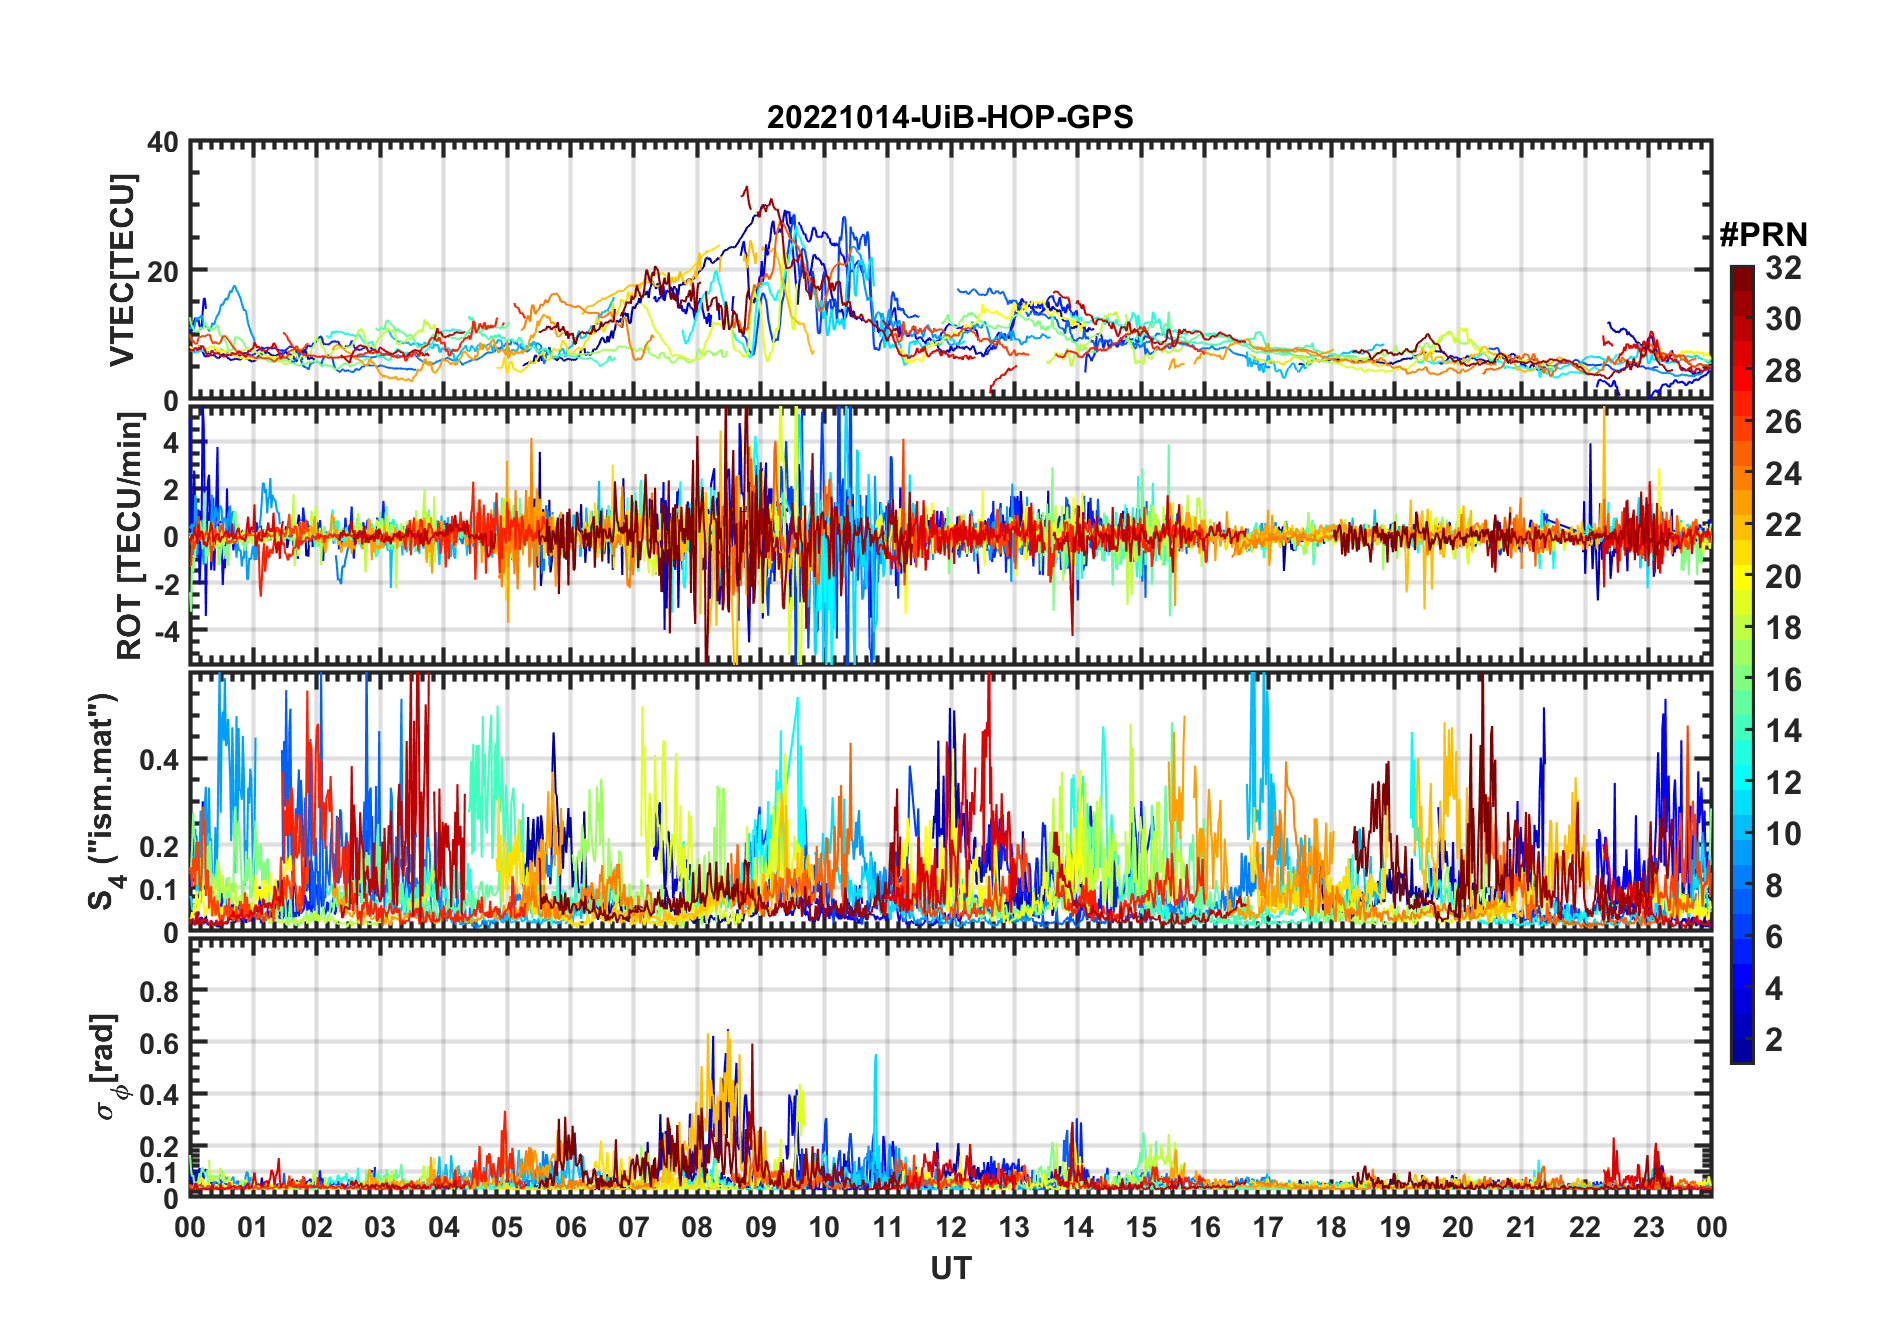Click the 0.6 tick on sigma-phi axis

(x=160, y=1043)
